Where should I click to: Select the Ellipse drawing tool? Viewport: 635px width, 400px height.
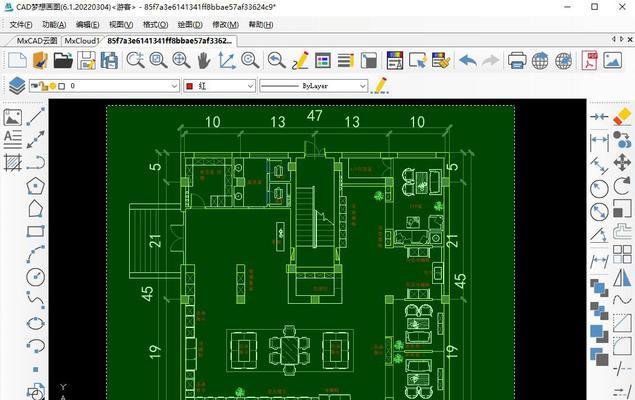pos(36,323)
